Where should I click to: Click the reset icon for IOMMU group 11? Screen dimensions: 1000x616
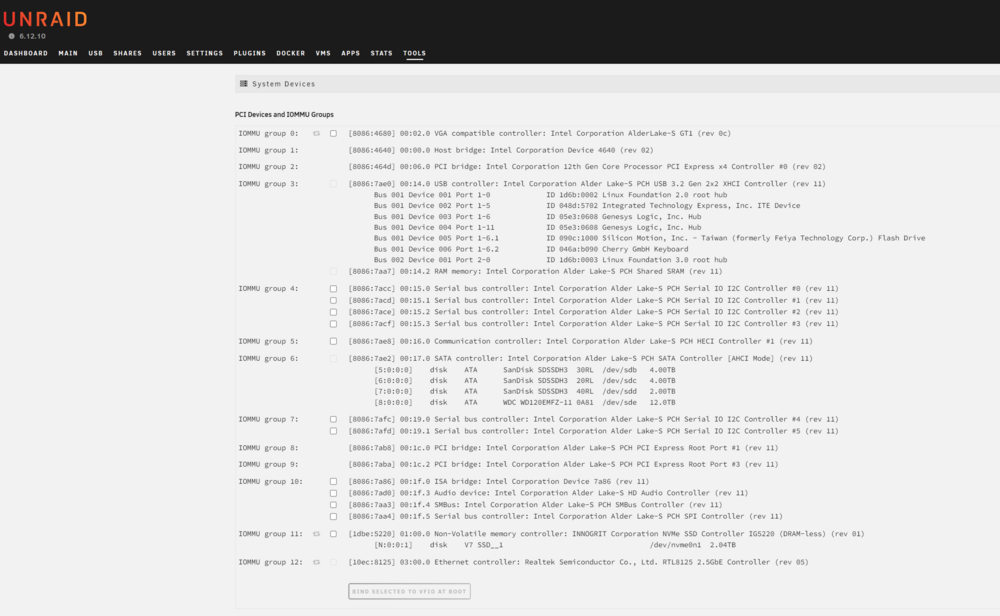pyautogui.click(x=316, y=534)
